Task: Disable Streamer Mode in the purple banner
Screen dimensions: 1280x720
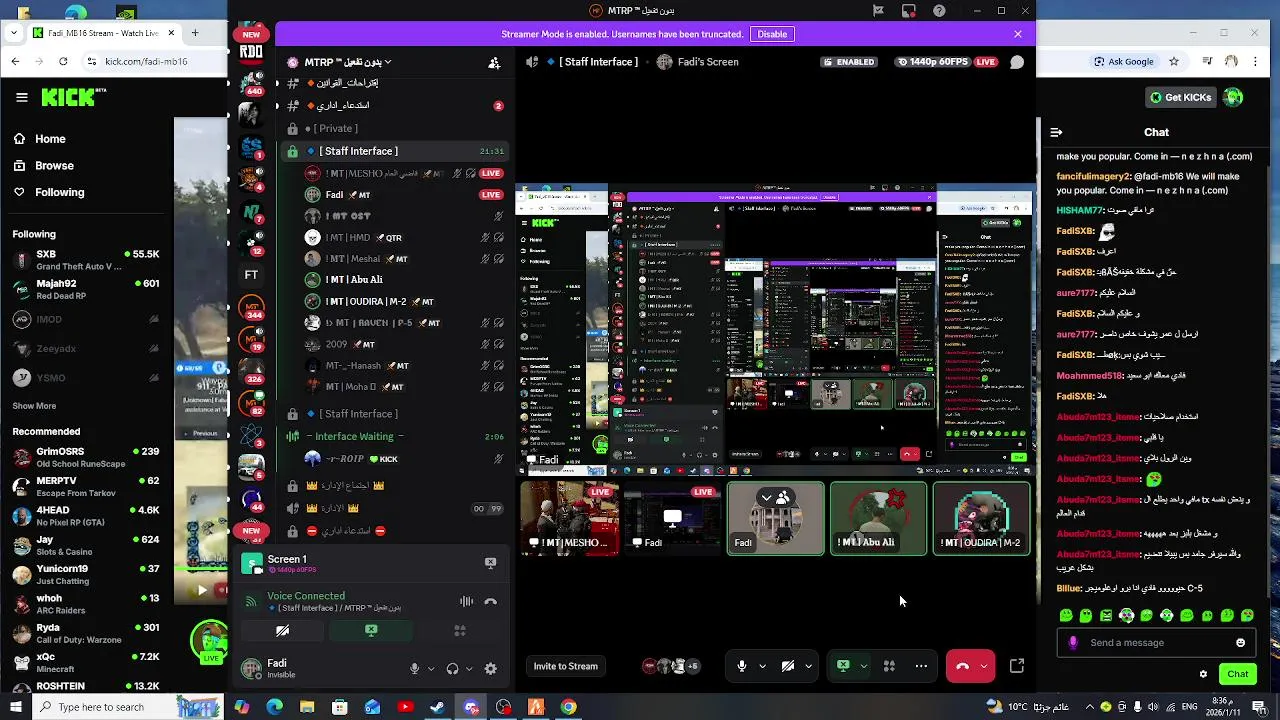Action: tap(772, 34)
